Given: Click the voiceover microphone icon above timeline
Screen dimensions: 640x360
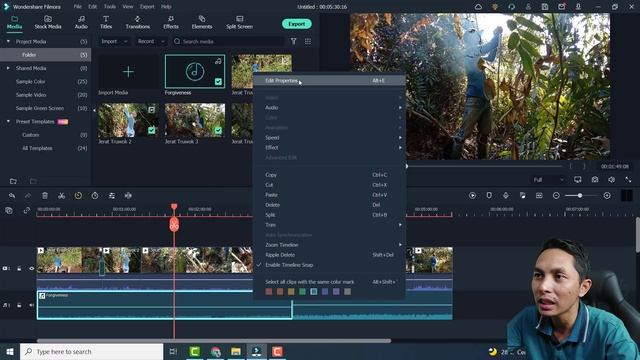Looking at the screenshot, I should pyautogui.click(x=506, y=196).
